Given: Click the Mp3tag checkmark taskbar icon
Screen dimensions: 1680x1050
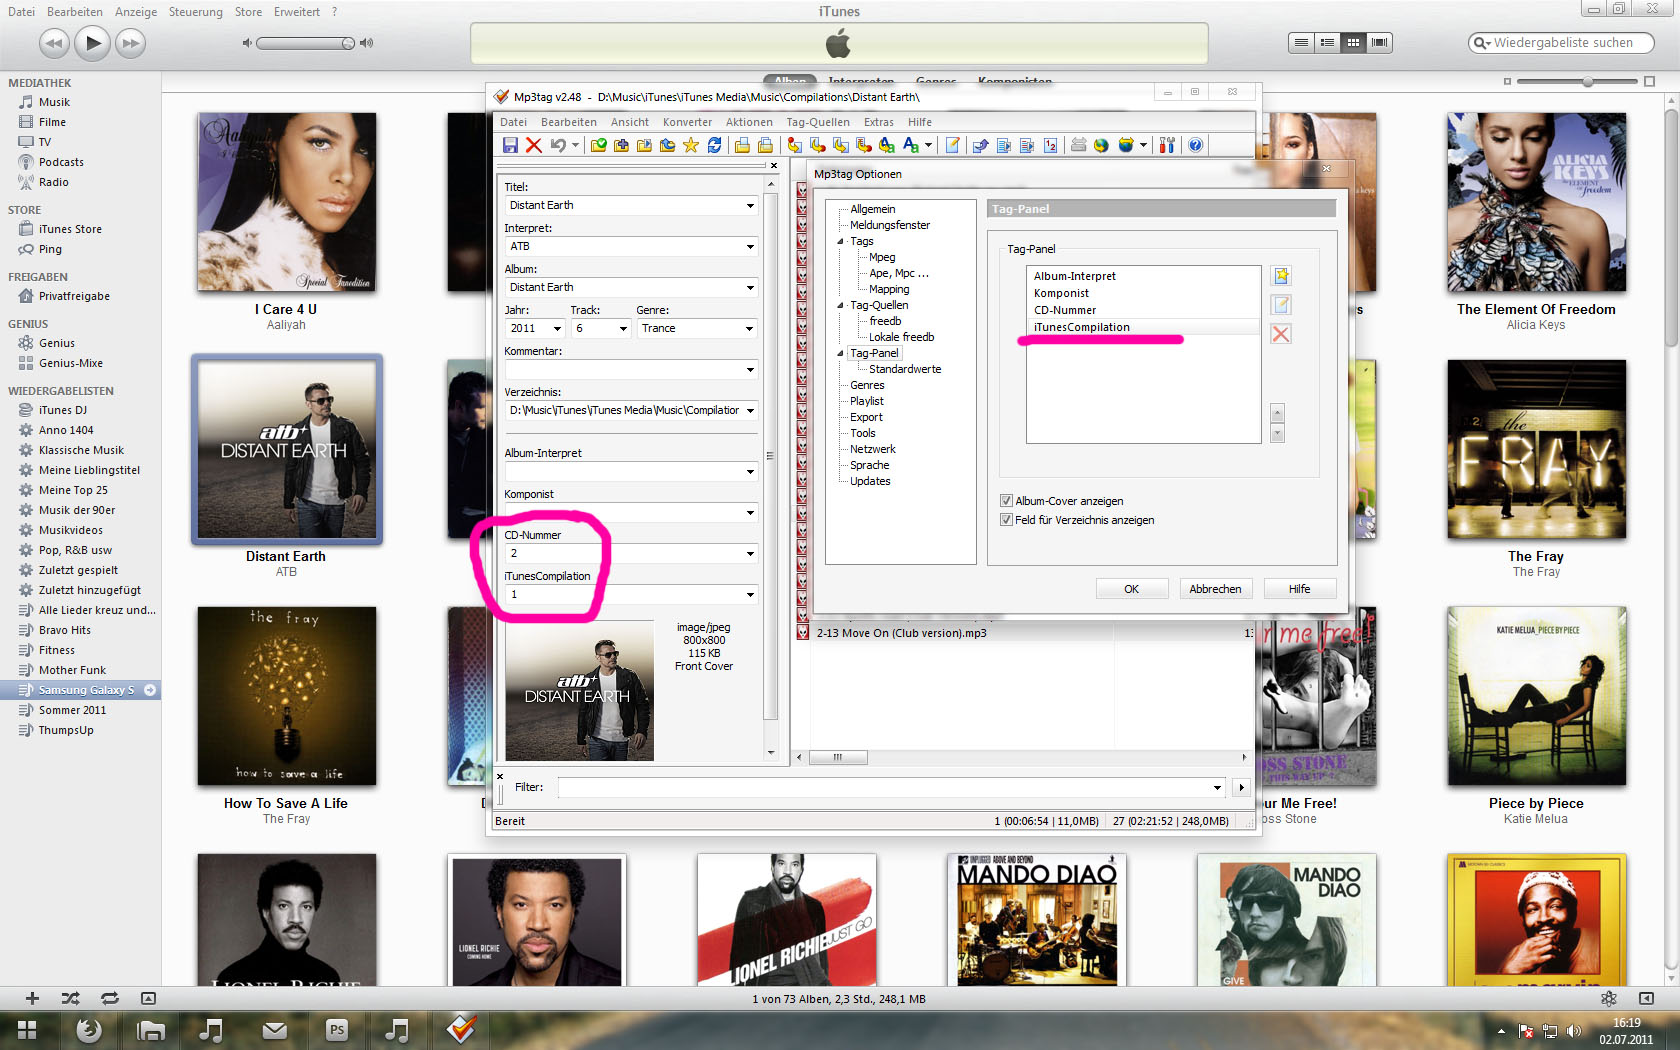Looking at the screenshot, I should click(x=461, y=1030).
